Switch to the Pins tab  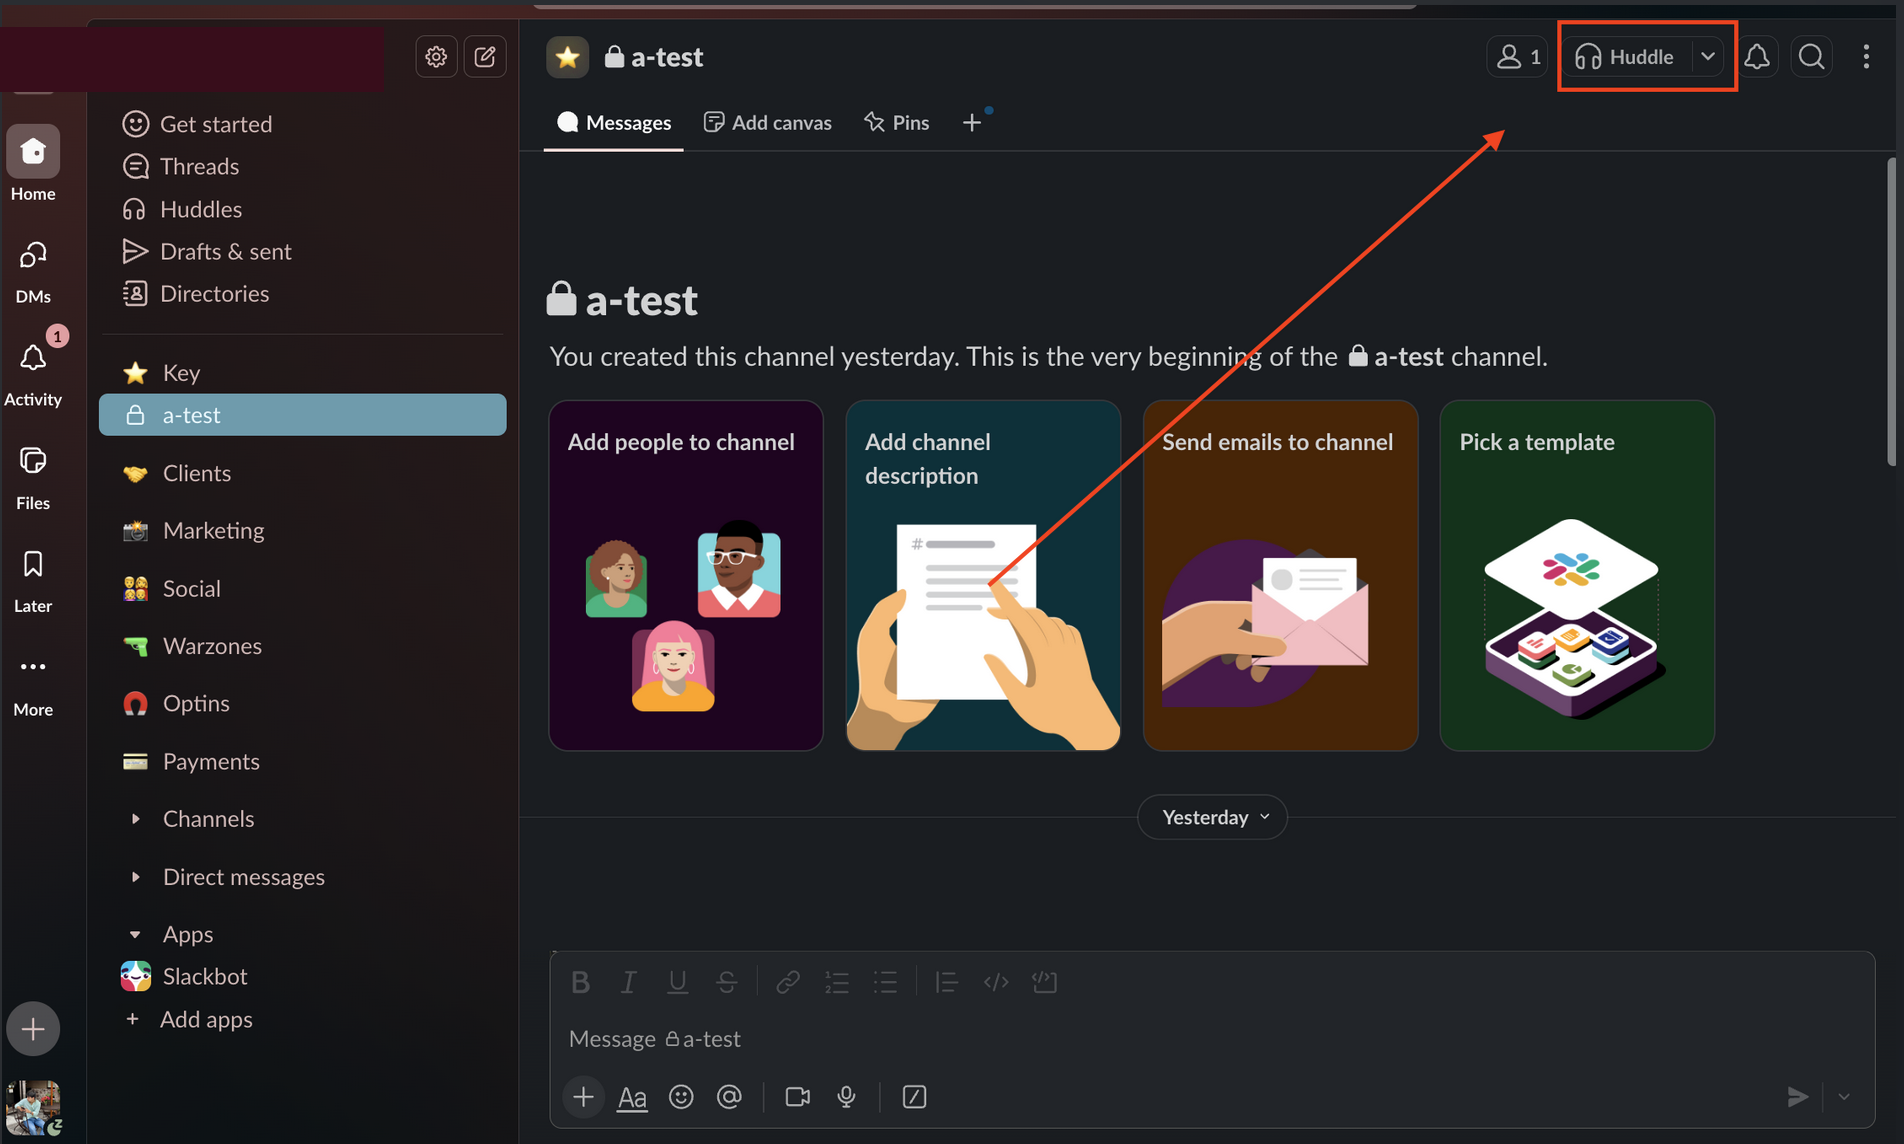coord(897,122)
